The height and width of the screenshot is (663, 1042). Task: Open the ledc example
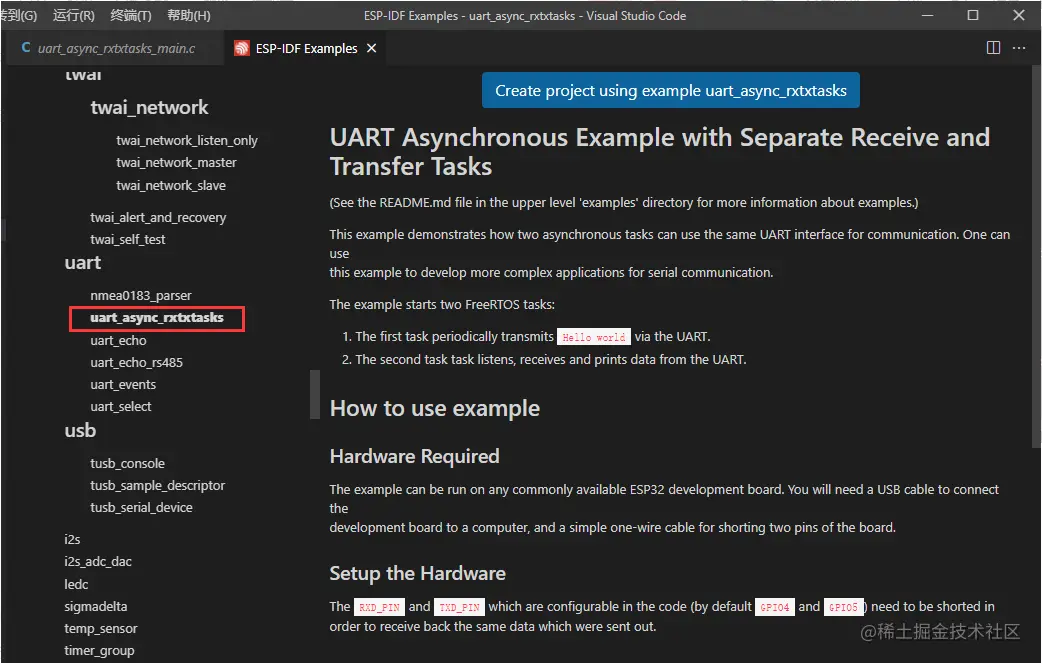(76, 585)
